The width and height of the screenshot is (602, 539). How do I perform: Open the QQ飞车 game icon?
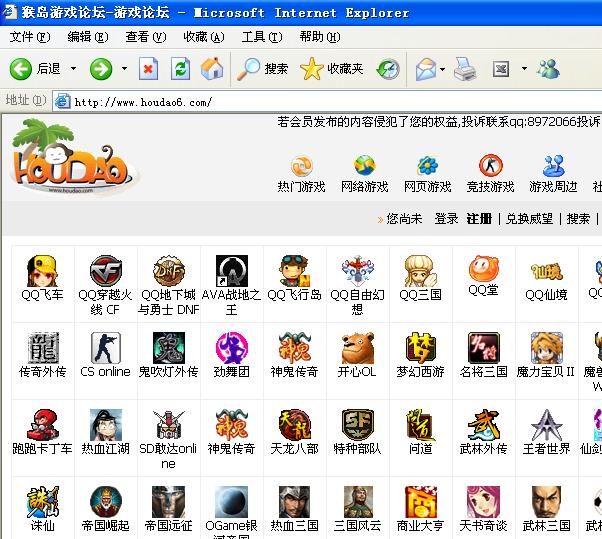coord(42,271)
